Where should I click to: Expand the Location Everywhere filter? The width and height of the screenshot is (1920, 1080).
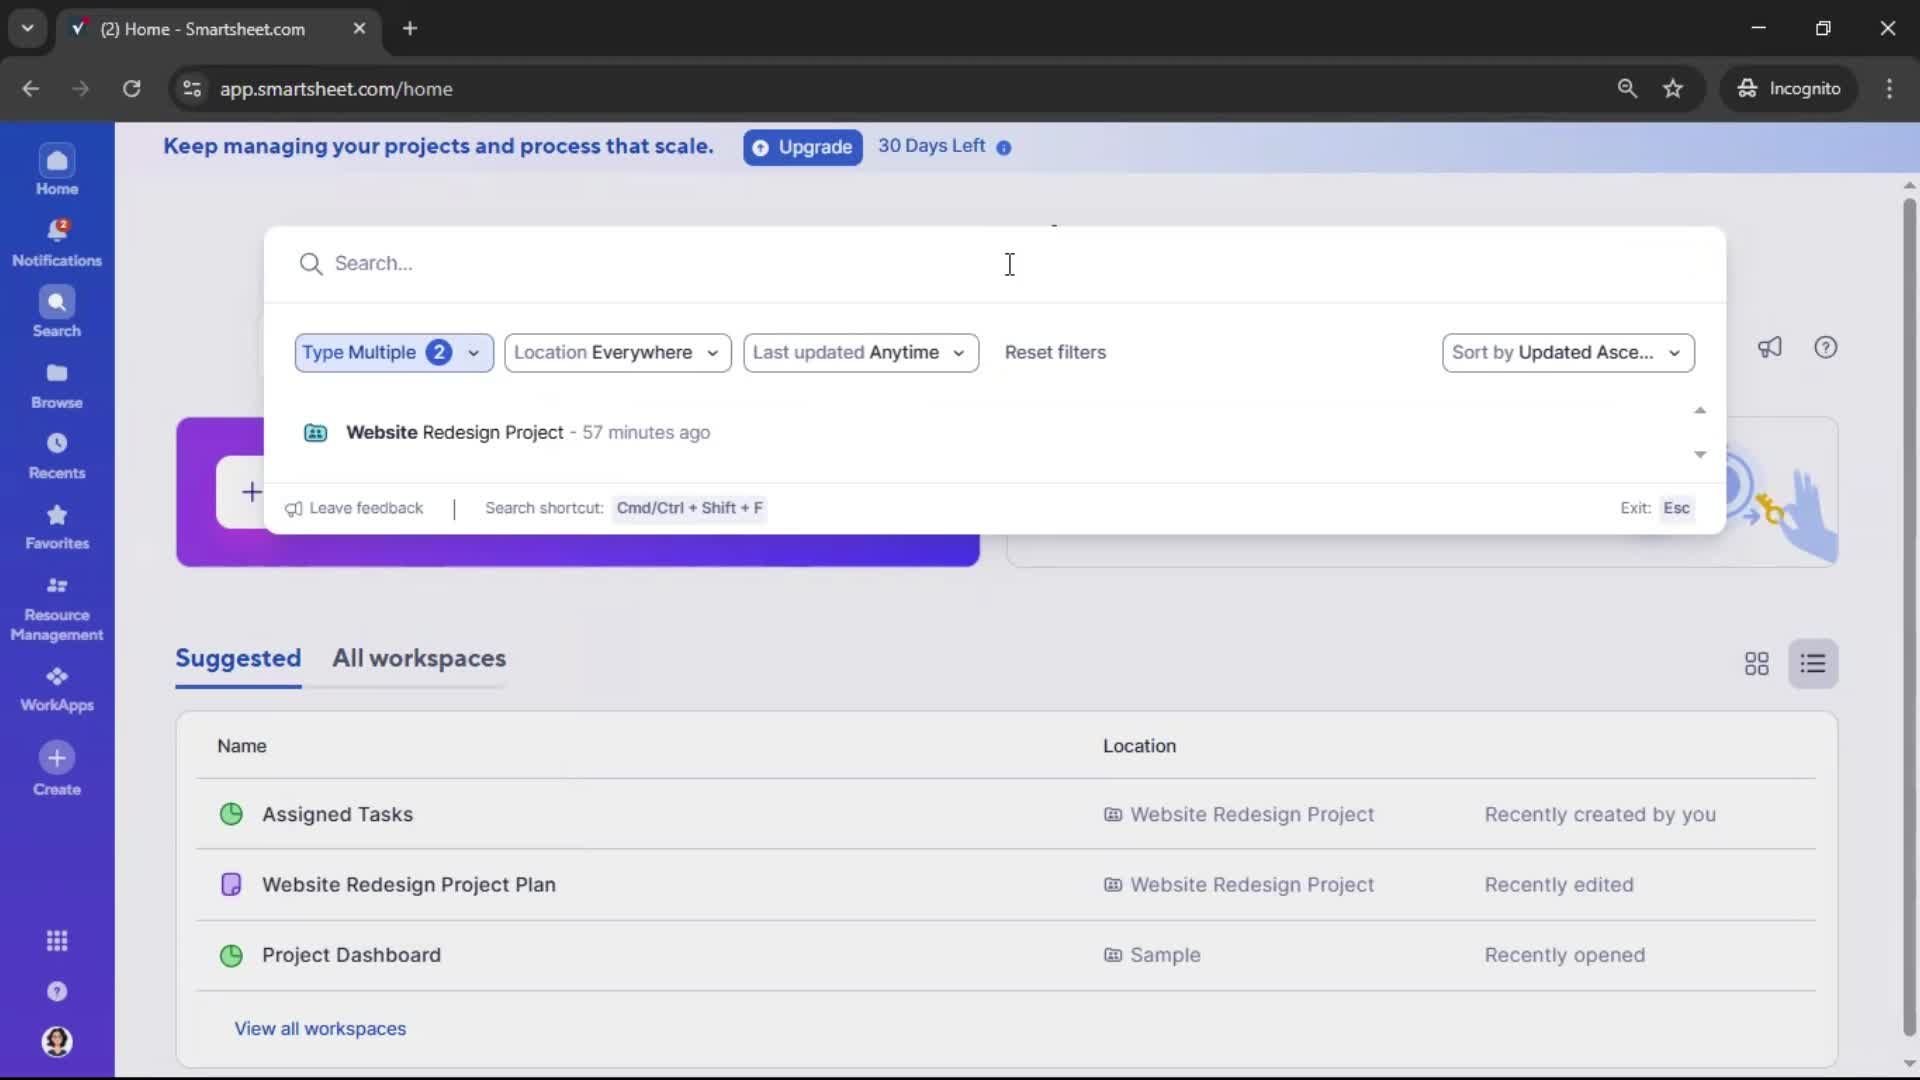point(617,352)
